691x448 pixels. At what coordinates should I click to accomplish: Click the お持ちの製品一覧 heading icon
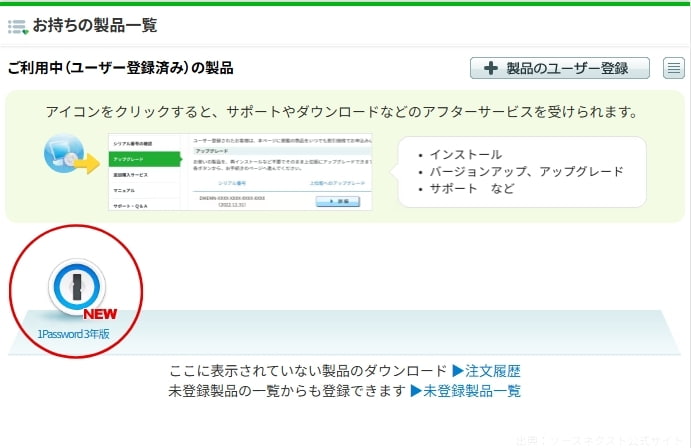tap(18, 26)
